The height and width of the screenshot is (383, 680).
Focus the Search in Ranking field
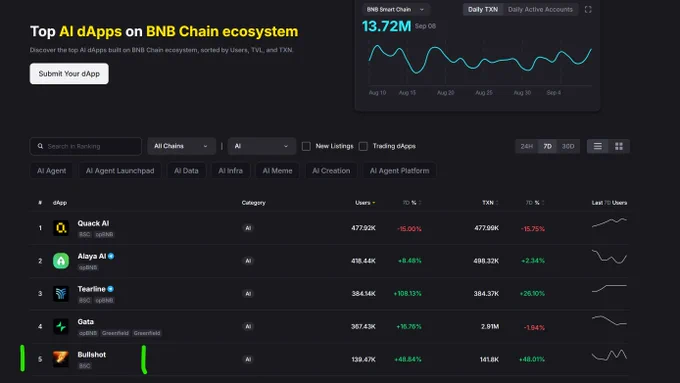tap(85, 146)
